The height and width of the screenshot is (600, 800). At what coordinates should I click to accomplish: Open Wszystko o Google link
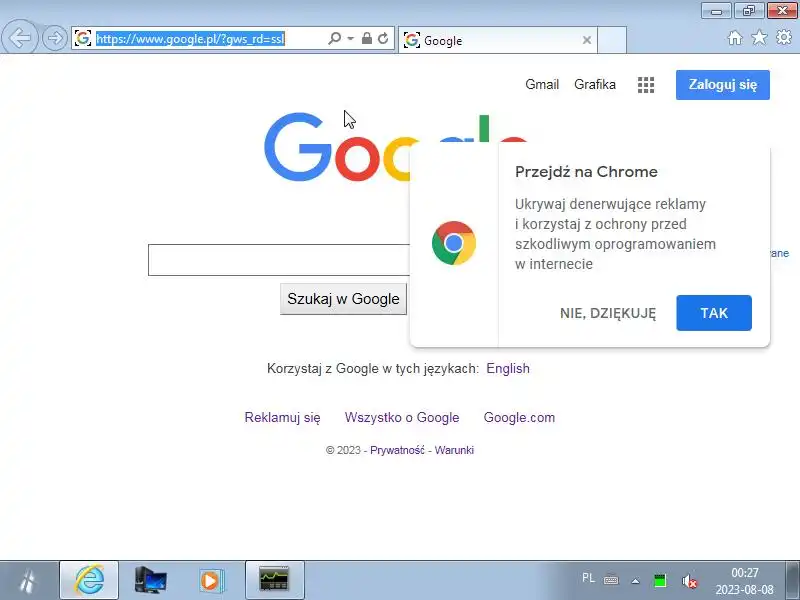(x=402, y=417)
